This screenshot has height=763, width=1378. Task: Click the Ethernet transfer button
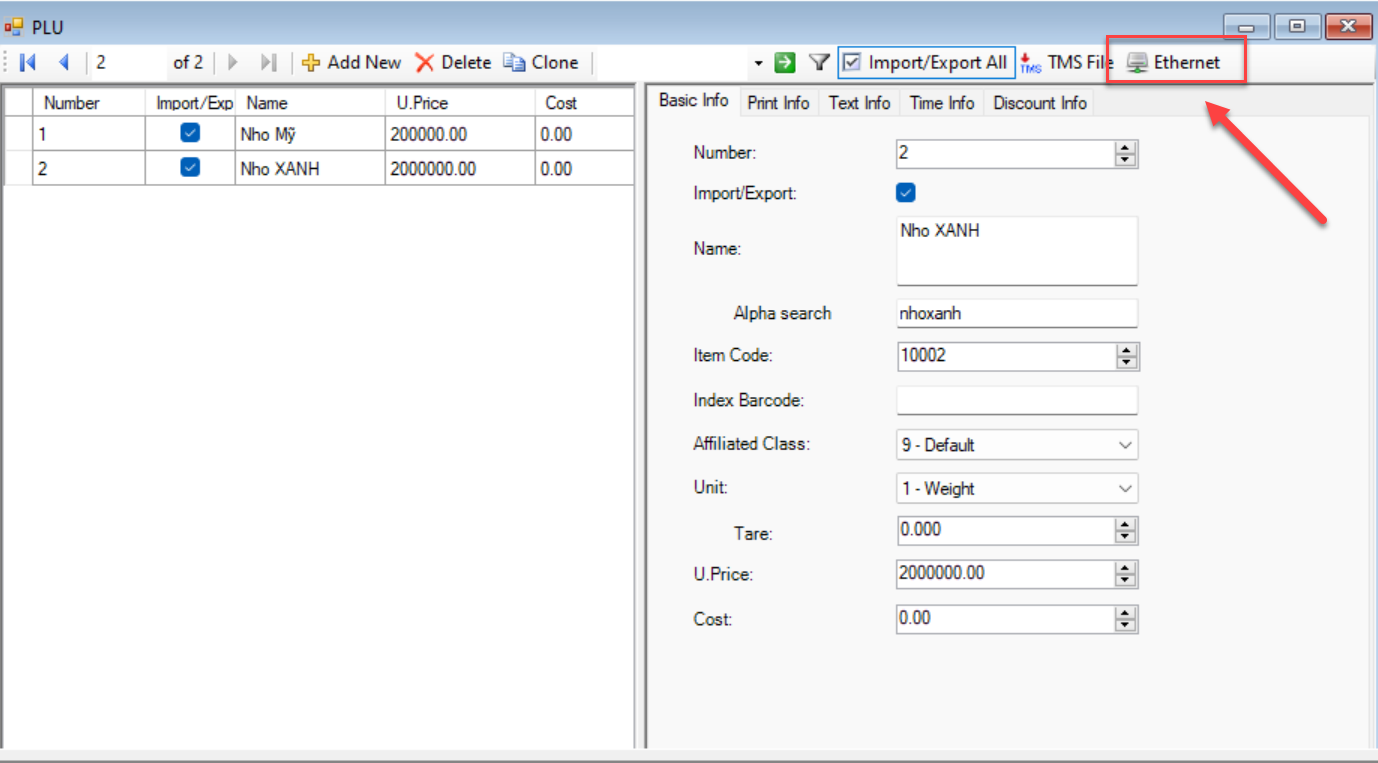(x=1174, y=63)
